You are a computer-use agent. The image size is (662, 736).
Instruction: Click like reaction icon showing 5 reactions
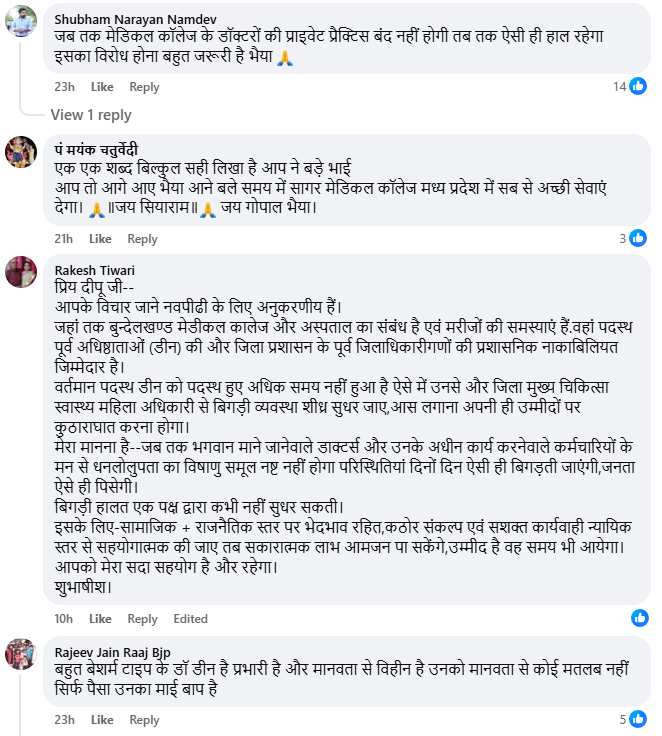(638, 719)
